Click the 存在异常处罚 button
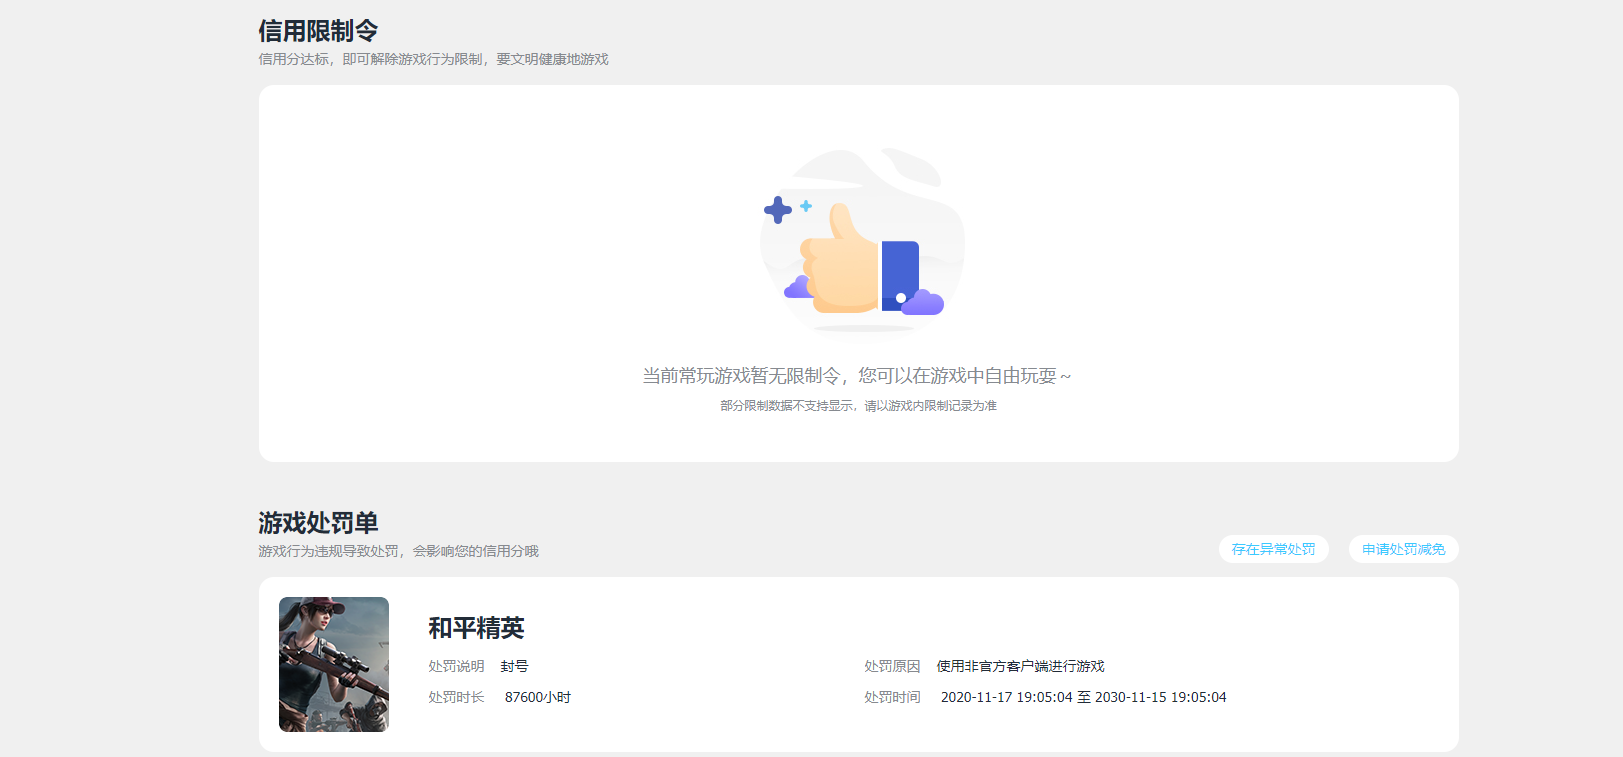The width and height of the screenshot is (1623, 757). [1273, 549]
